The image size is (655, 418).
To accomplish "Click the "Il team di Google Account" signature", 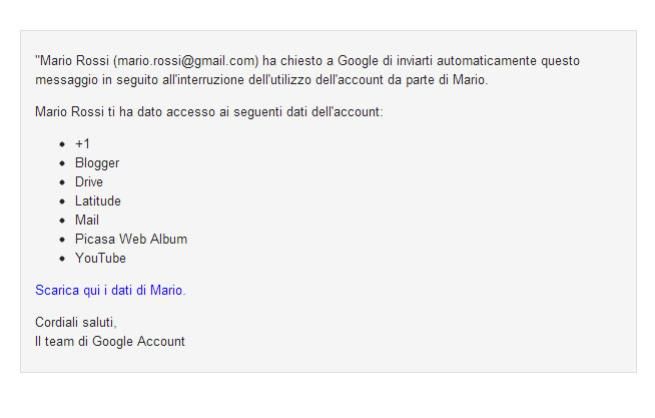I will pyautogui.click(x=109, y=342).
